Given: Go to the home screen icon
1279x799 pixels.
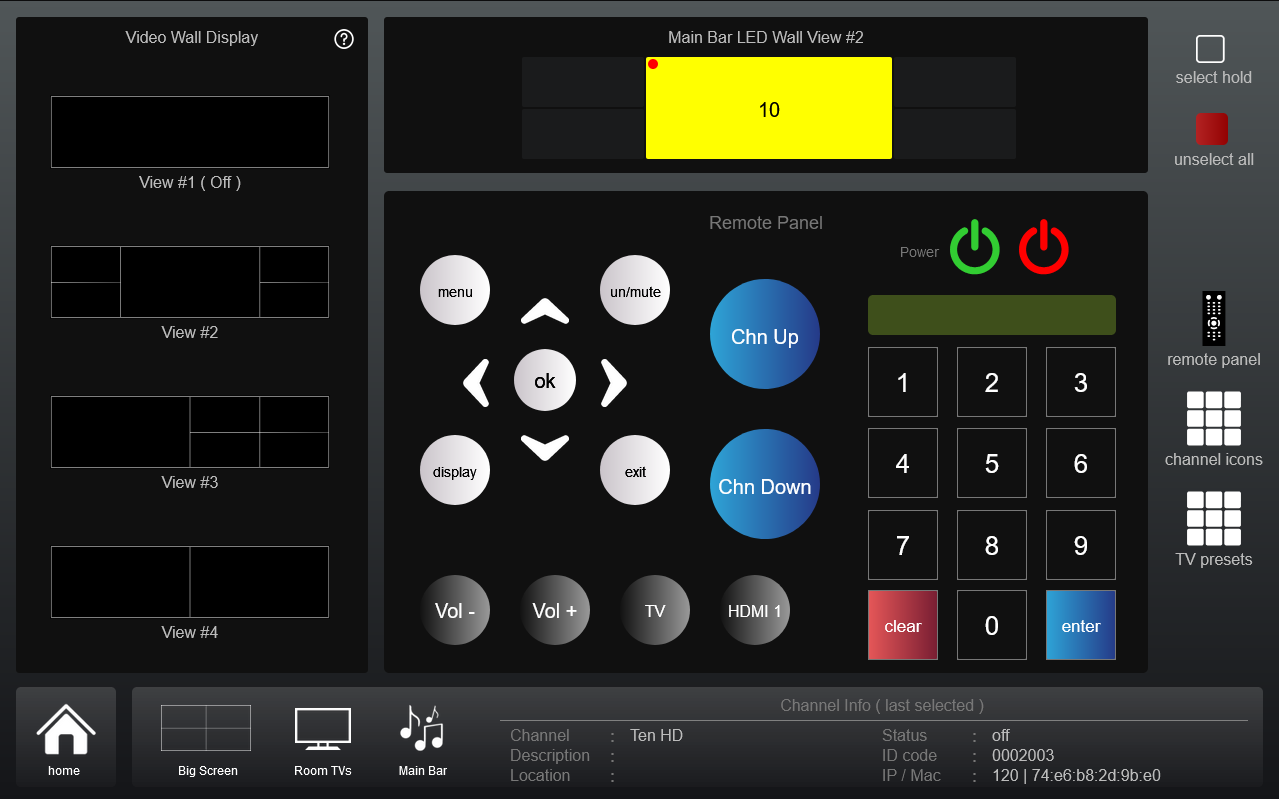Looking at the screenshot, I should pyautogui.click(x=66, y=730).
